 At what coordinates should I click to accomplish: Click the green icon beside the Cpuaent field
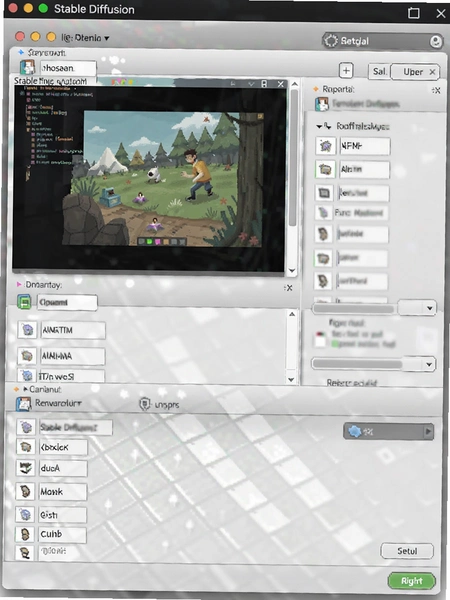[x=24, y=303]
